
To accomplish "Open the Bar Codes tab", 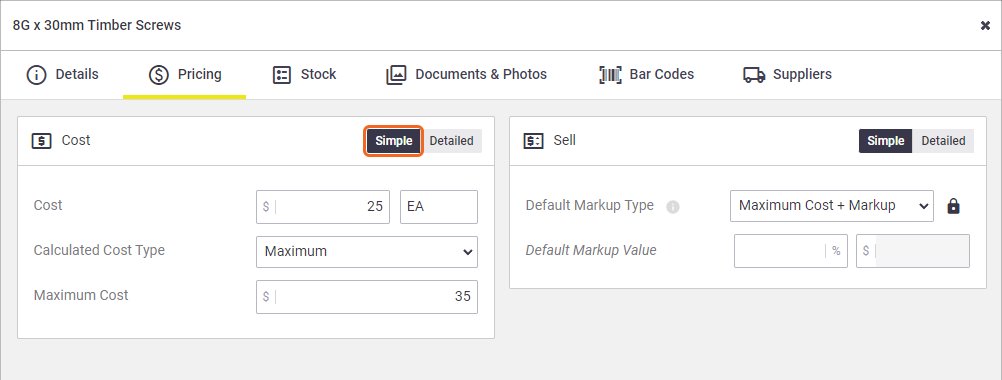I will (646, 75).
